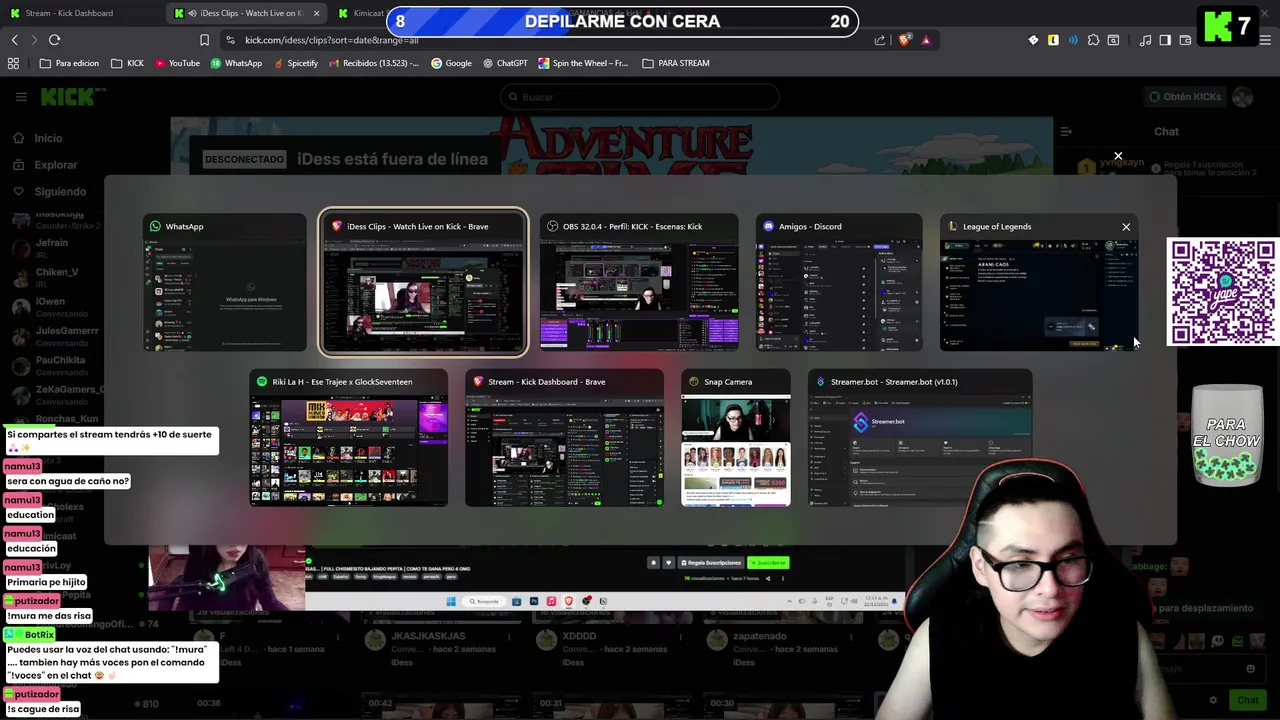Screen dimensions: 1280x720
Task: Go back with the browser back arrow
Action: 15,40
